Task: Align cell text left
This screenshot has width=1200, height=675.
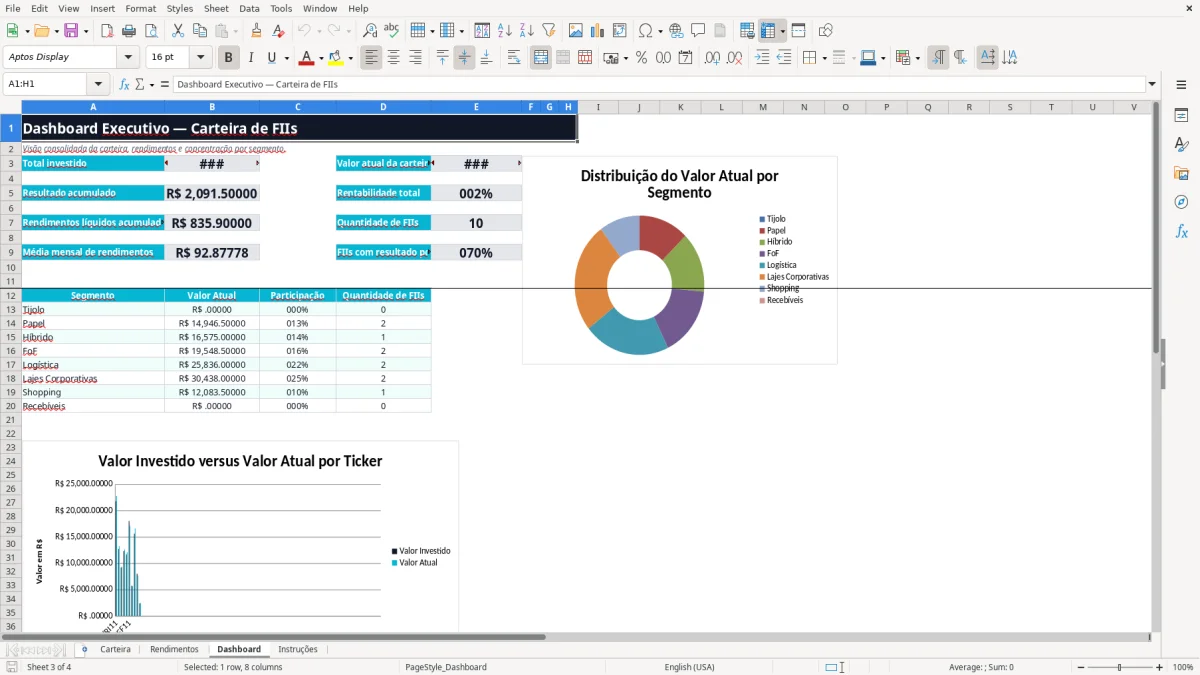Action: tap(372, 58)
